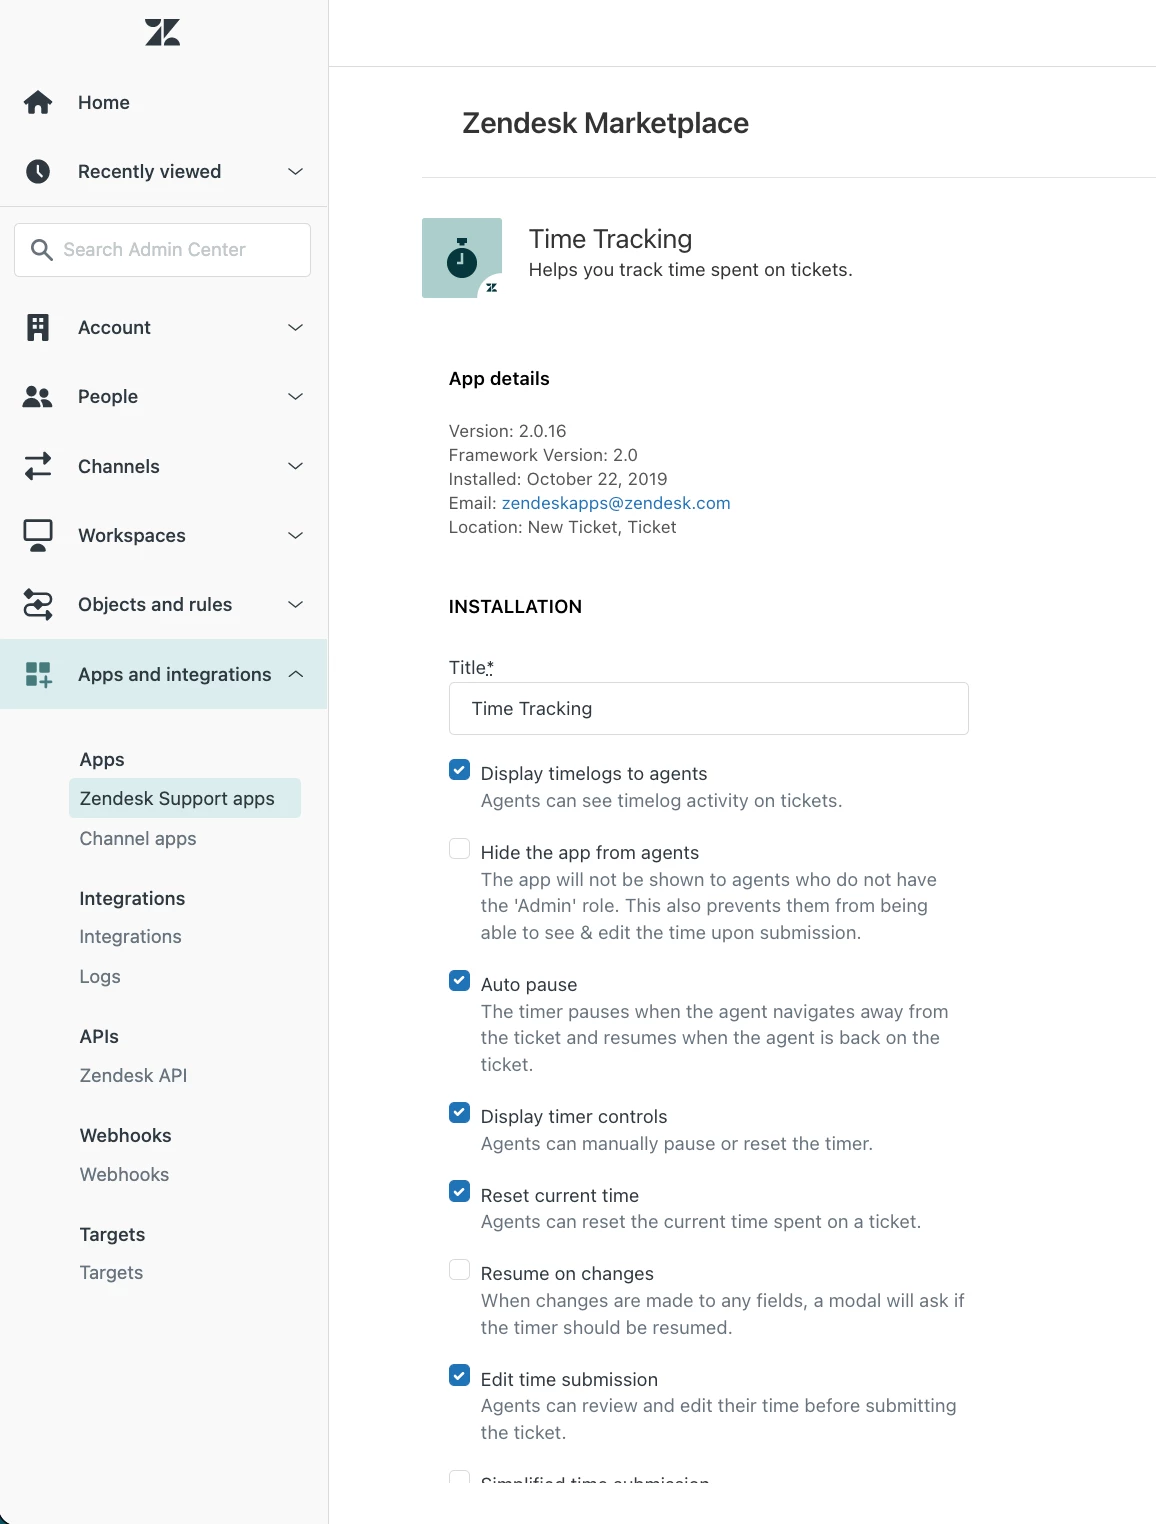Image resolution: width=1156 pixels, height=1524 pixels.
Task: Select Zendesk Support apps
Action: [x=185, y=798]
